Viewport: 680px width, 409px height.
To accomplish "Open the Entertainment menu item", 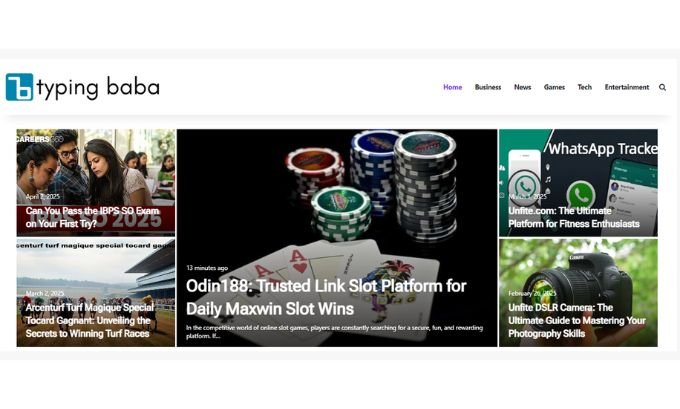I will pyautogui.click(x=627, y=87).
